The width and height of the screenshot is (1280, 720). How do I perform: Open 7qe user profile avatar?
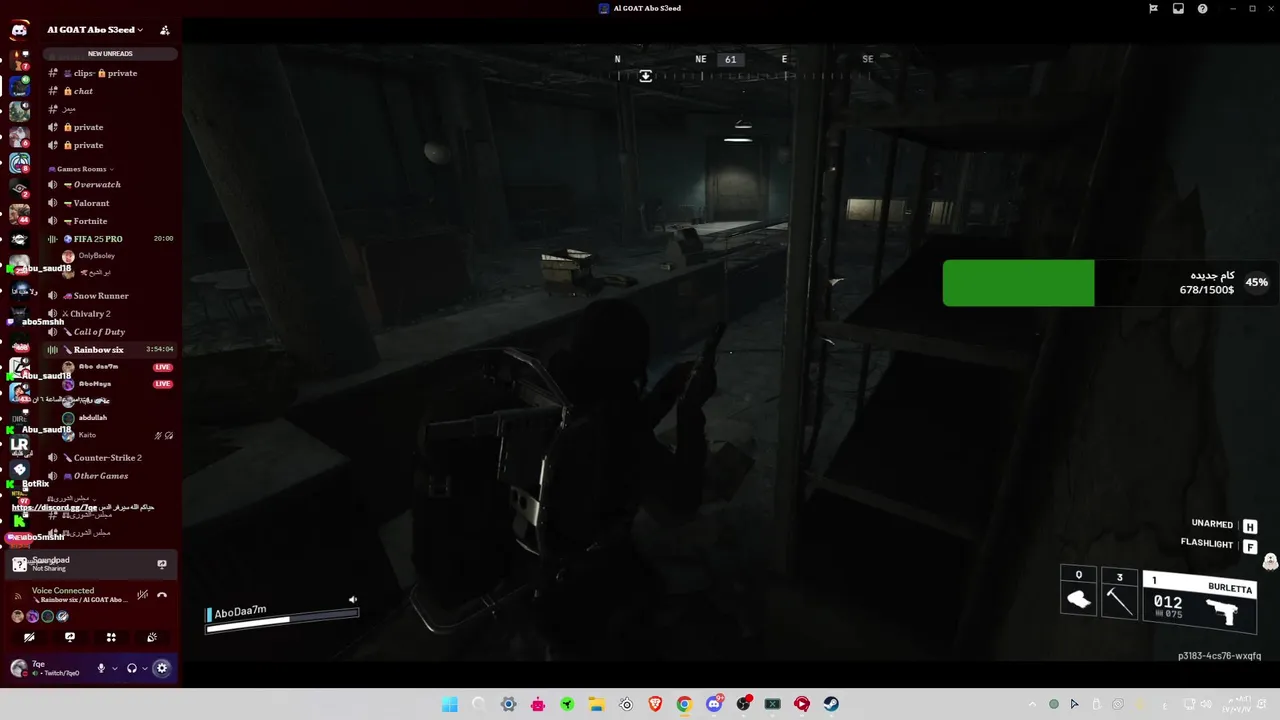(18, 668)
